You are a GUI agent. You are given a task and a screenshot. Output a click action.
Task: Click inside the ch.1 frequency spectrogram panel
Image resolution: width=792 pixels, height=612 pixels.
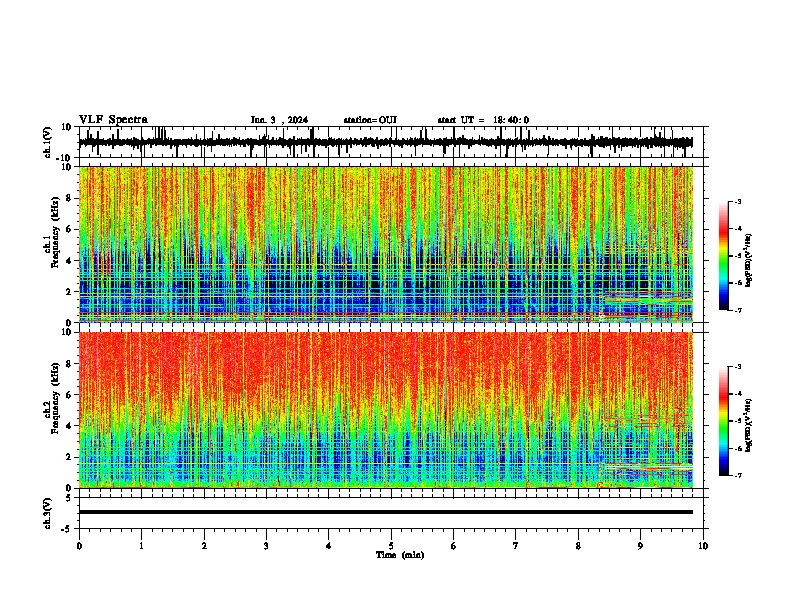(x=386, y=244)
